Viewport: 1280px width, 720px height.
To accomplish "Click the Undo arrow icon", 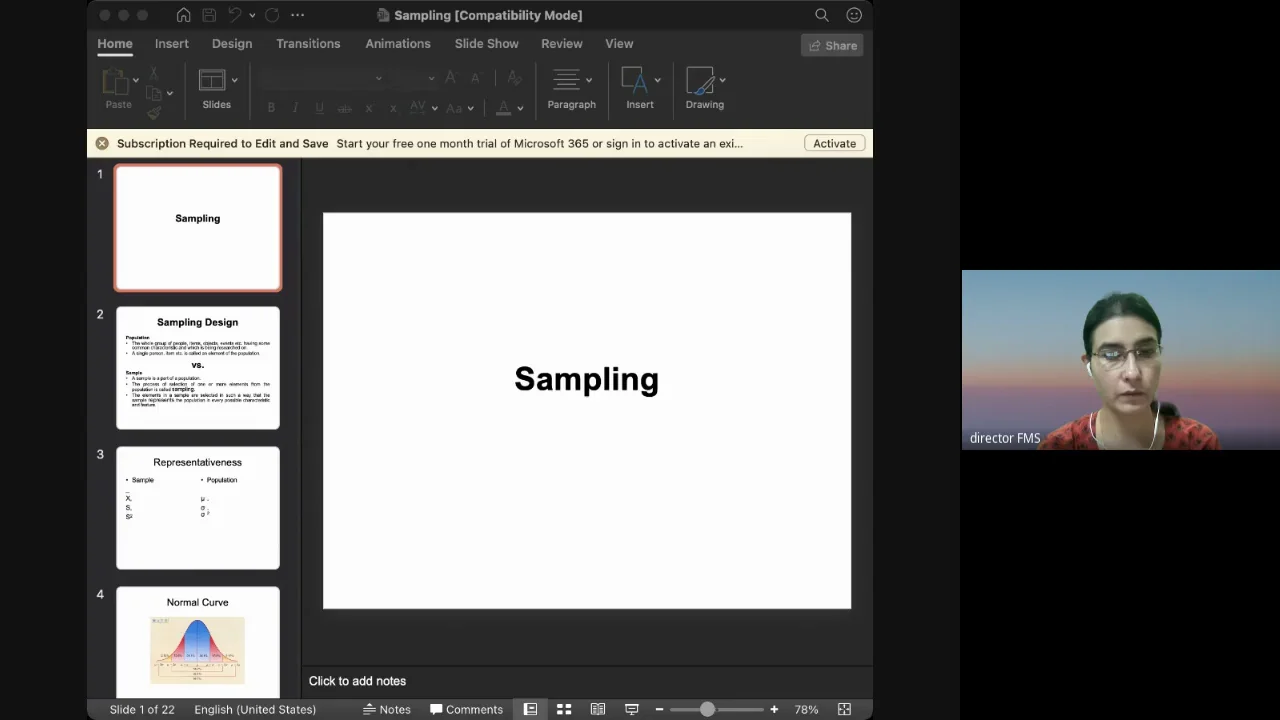I will coord(234,15).
